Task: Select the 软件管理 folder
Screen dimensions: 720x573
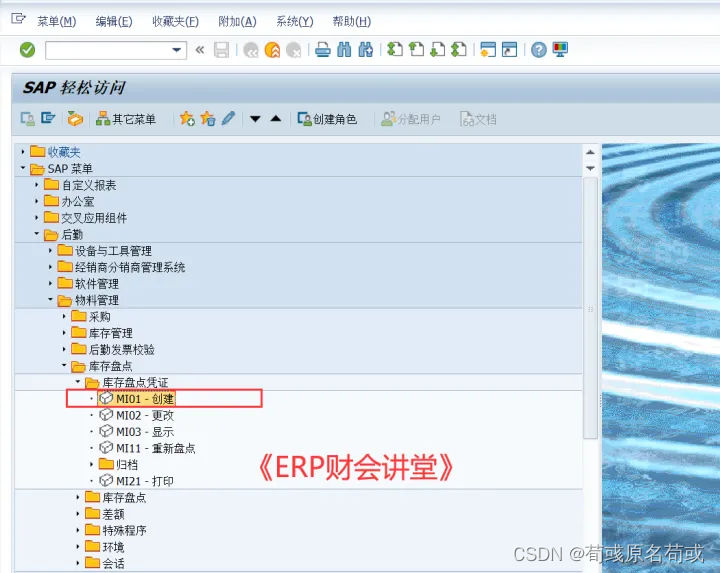Action: point(89,284)
